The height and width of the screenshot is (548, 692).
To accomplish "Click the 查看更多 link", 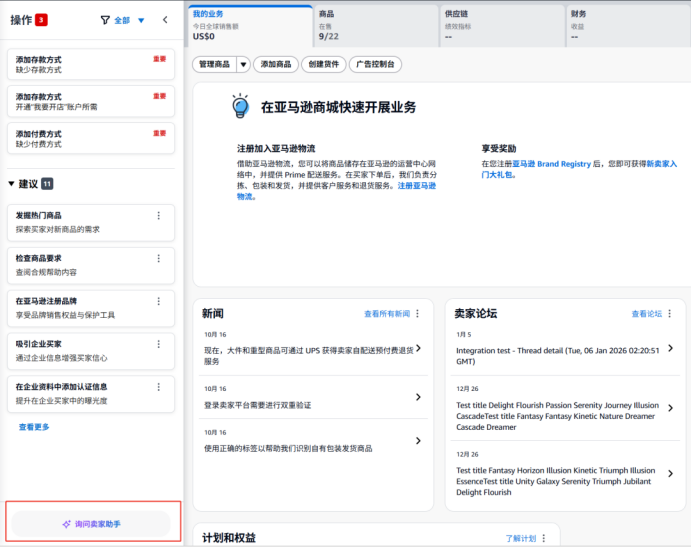I will click(34, 427).
